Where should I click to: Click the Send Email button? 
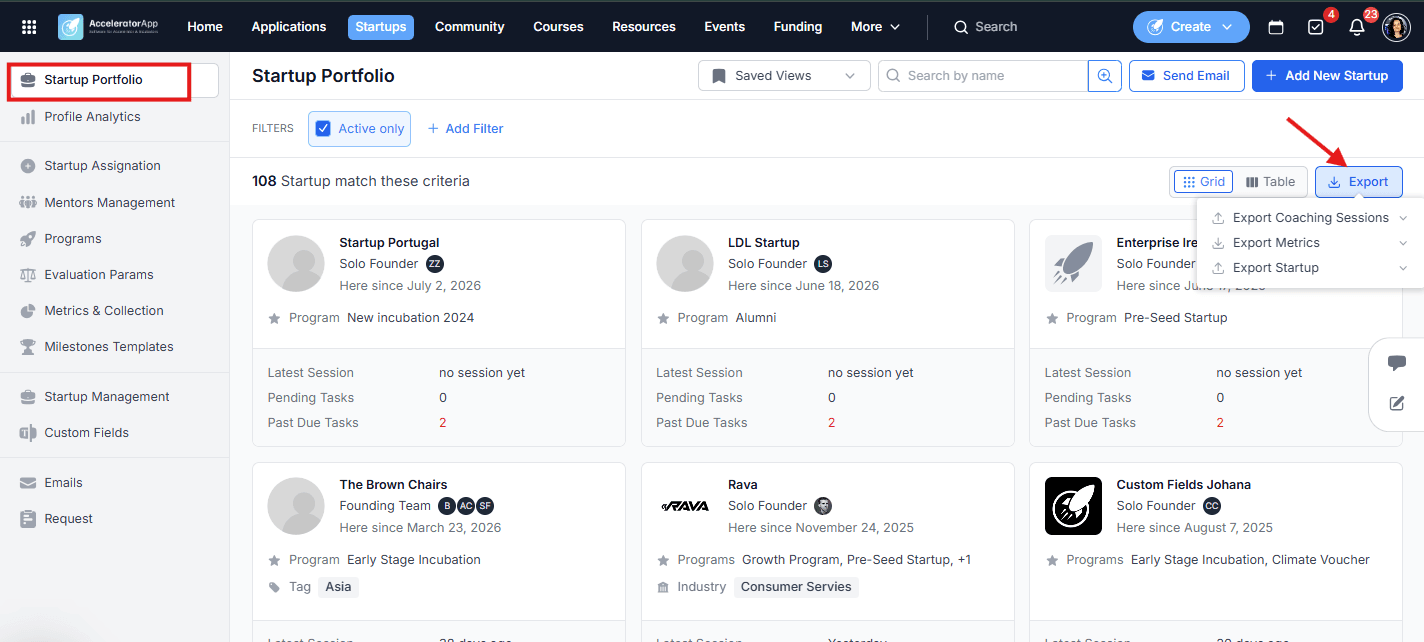pos(1186,76)
